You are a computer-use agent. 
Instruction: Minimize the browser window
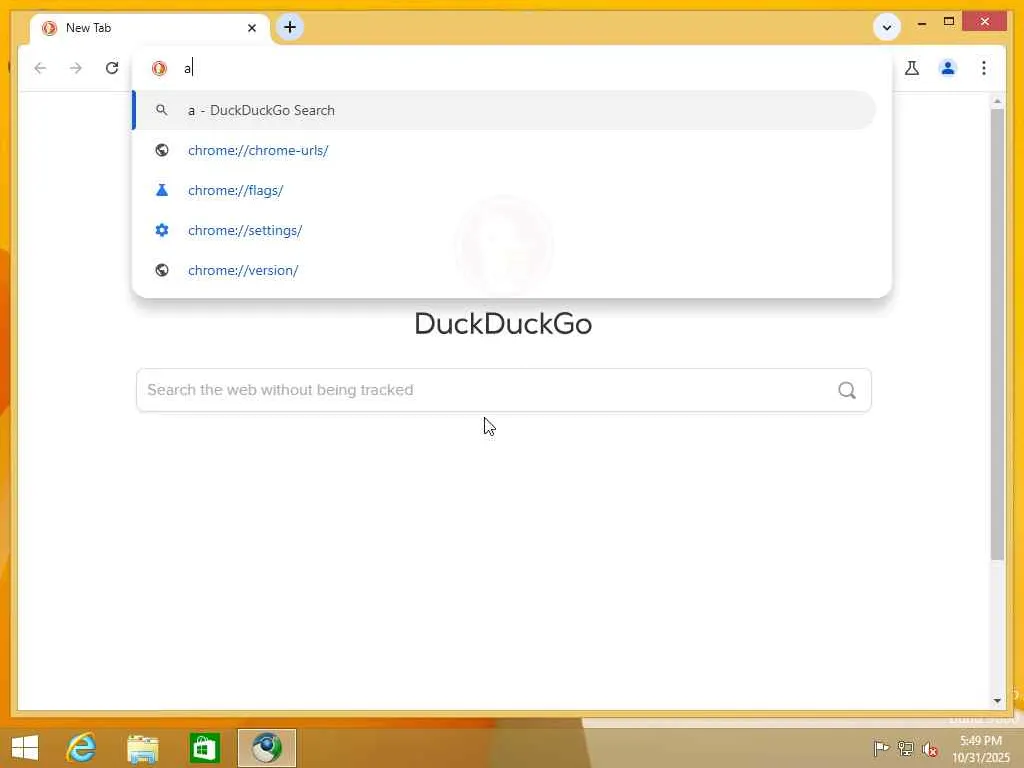[921, 23]
